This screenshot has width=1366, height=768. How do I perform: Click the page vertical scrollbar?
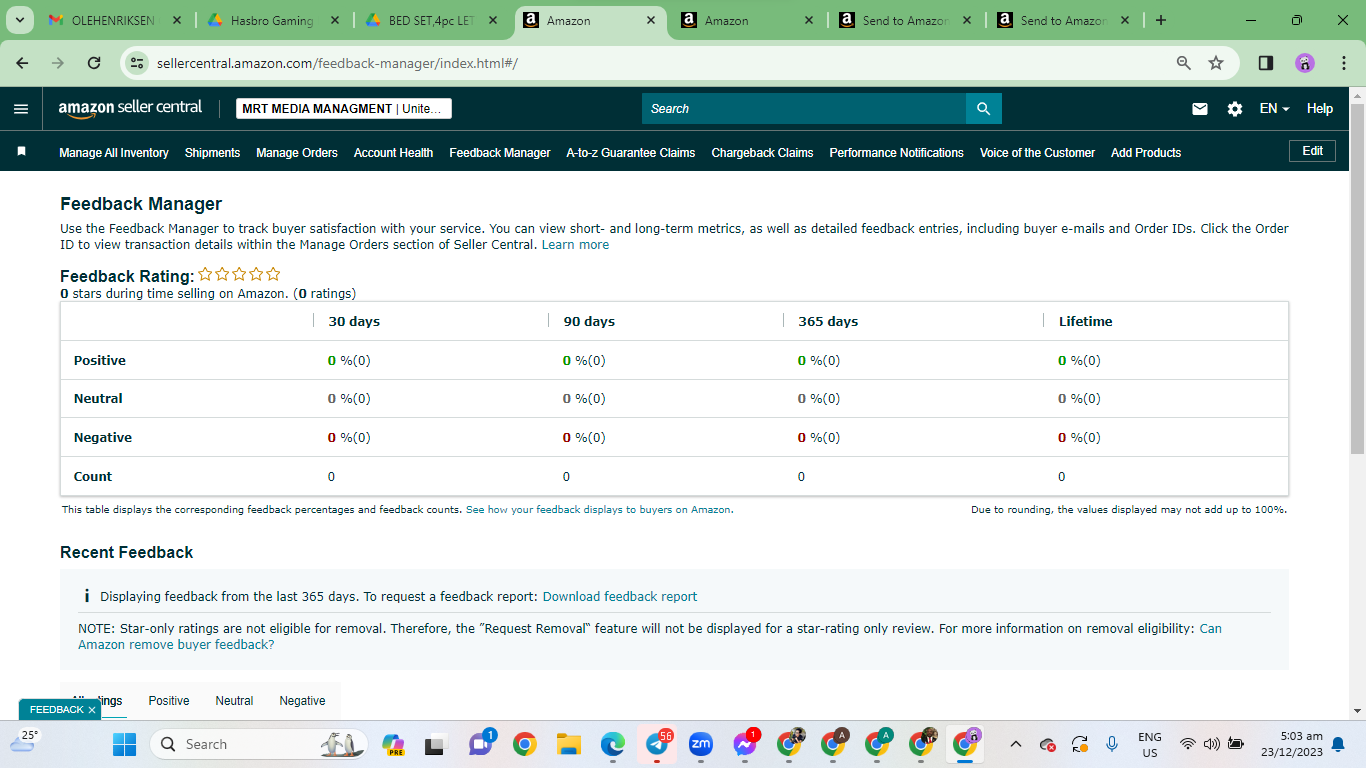[x=1357, y=280]
